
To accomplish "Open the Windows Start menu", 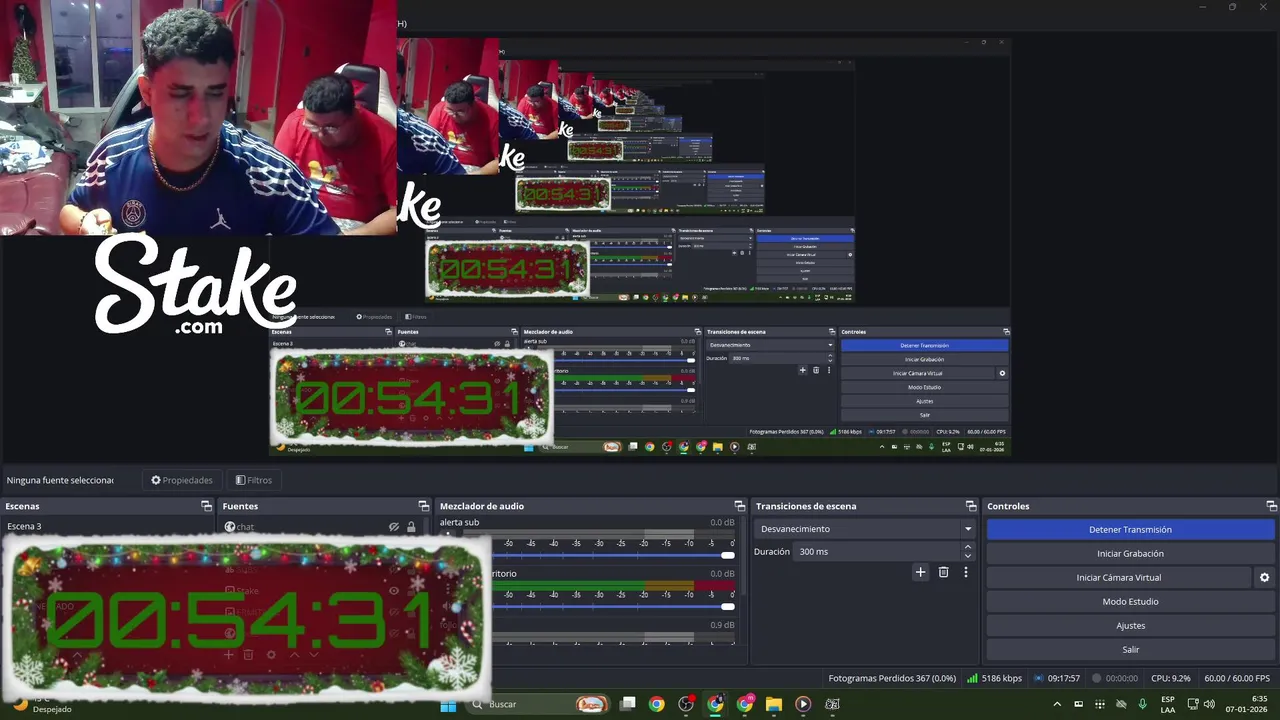I will click(448, 704).
